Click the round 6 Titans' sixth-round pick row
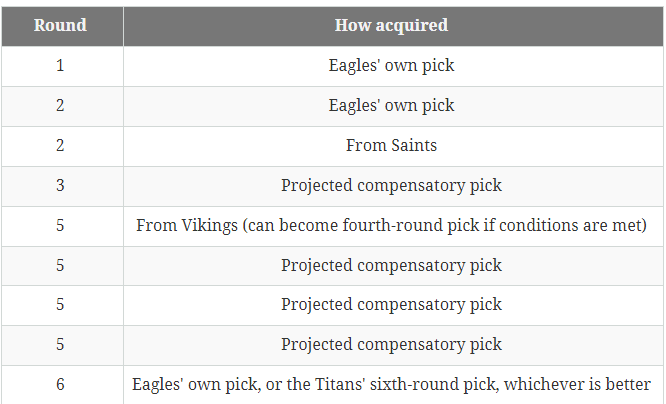The width and height of the screenshot is (666, 404). pyautogui.click(x=332, y=385)
